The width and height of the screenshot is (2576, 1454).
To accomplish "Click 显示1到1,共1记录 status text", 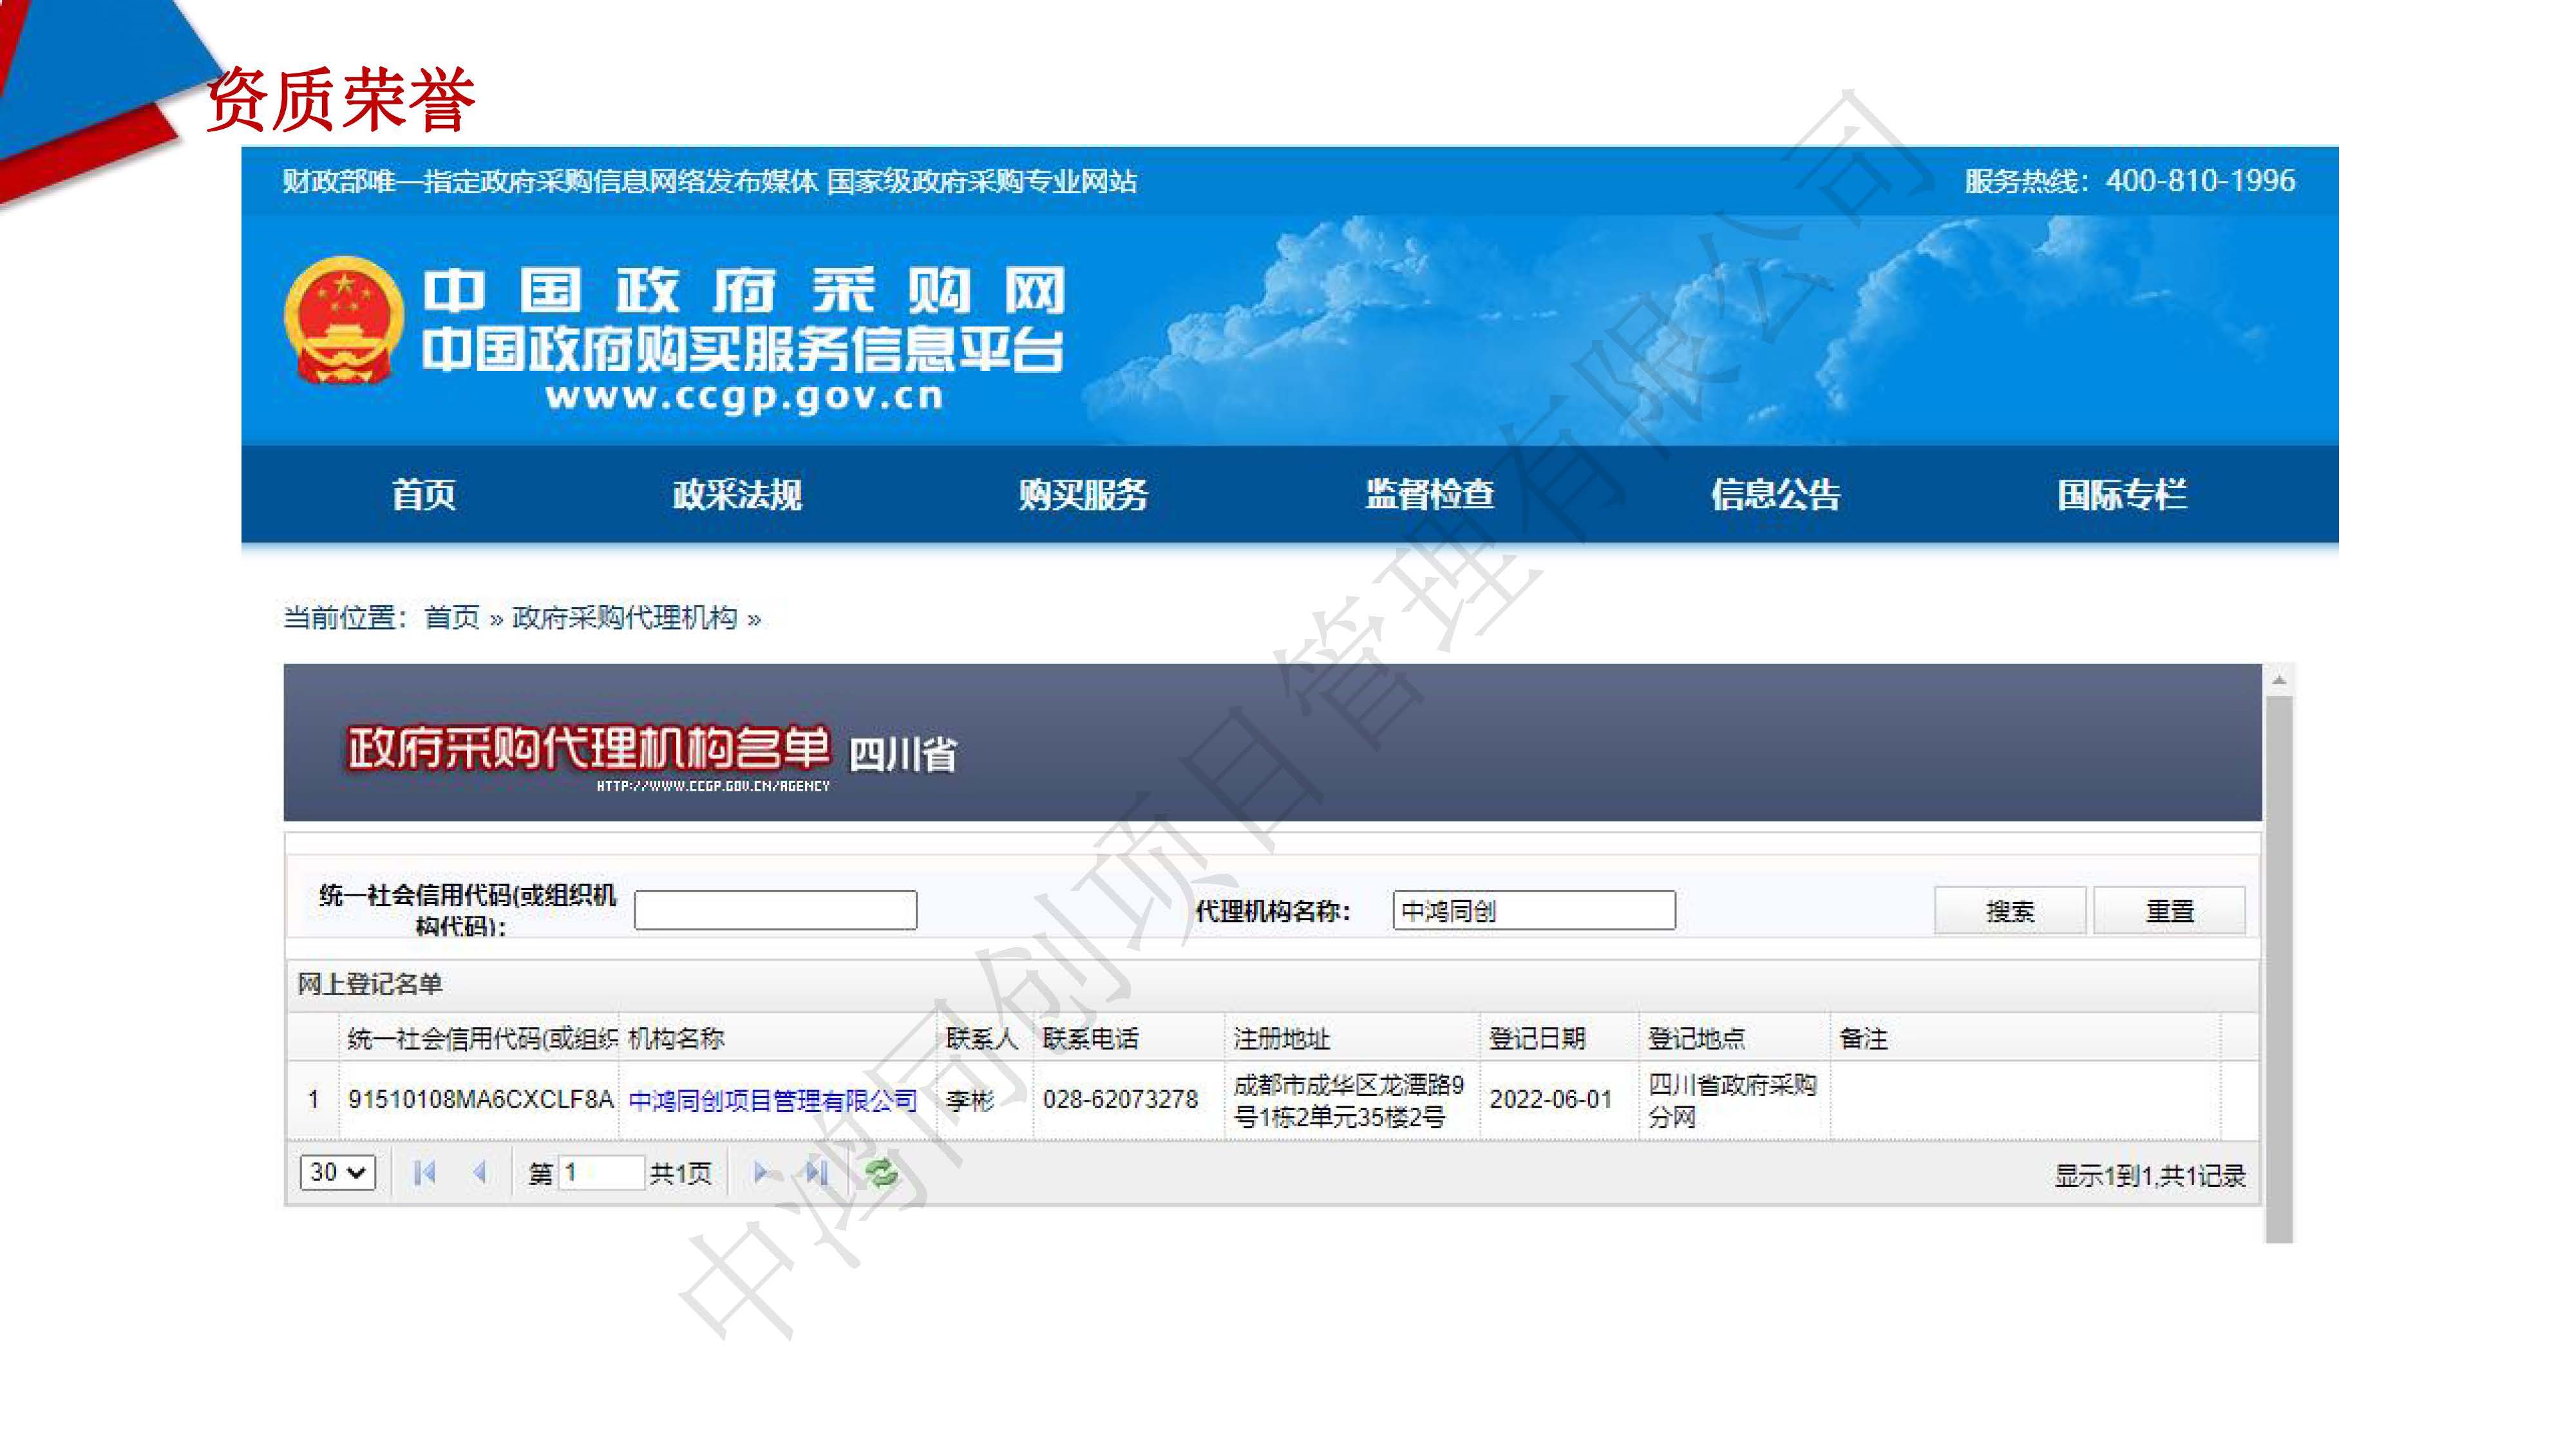I will coord(2150,1175).
